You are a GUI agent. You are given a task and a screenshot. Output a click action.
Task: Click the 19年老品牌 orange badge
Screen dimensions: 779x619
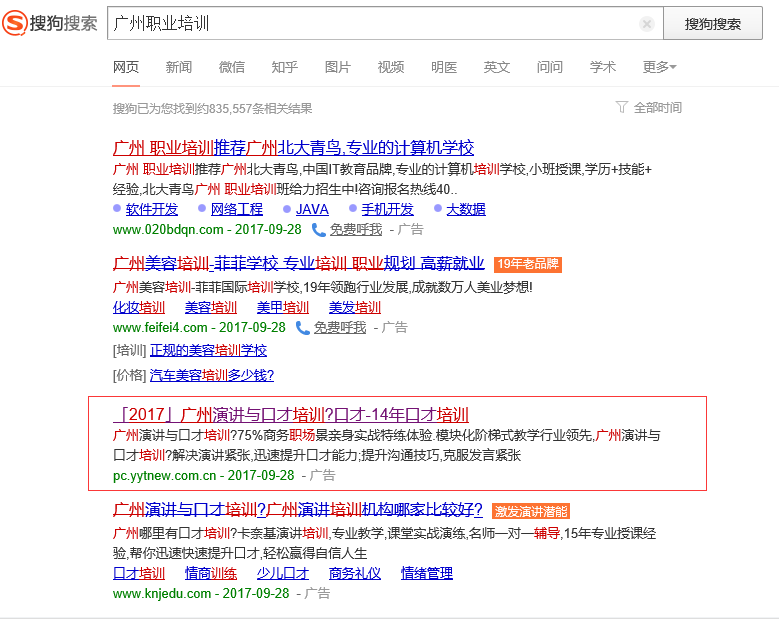[527, 265]
